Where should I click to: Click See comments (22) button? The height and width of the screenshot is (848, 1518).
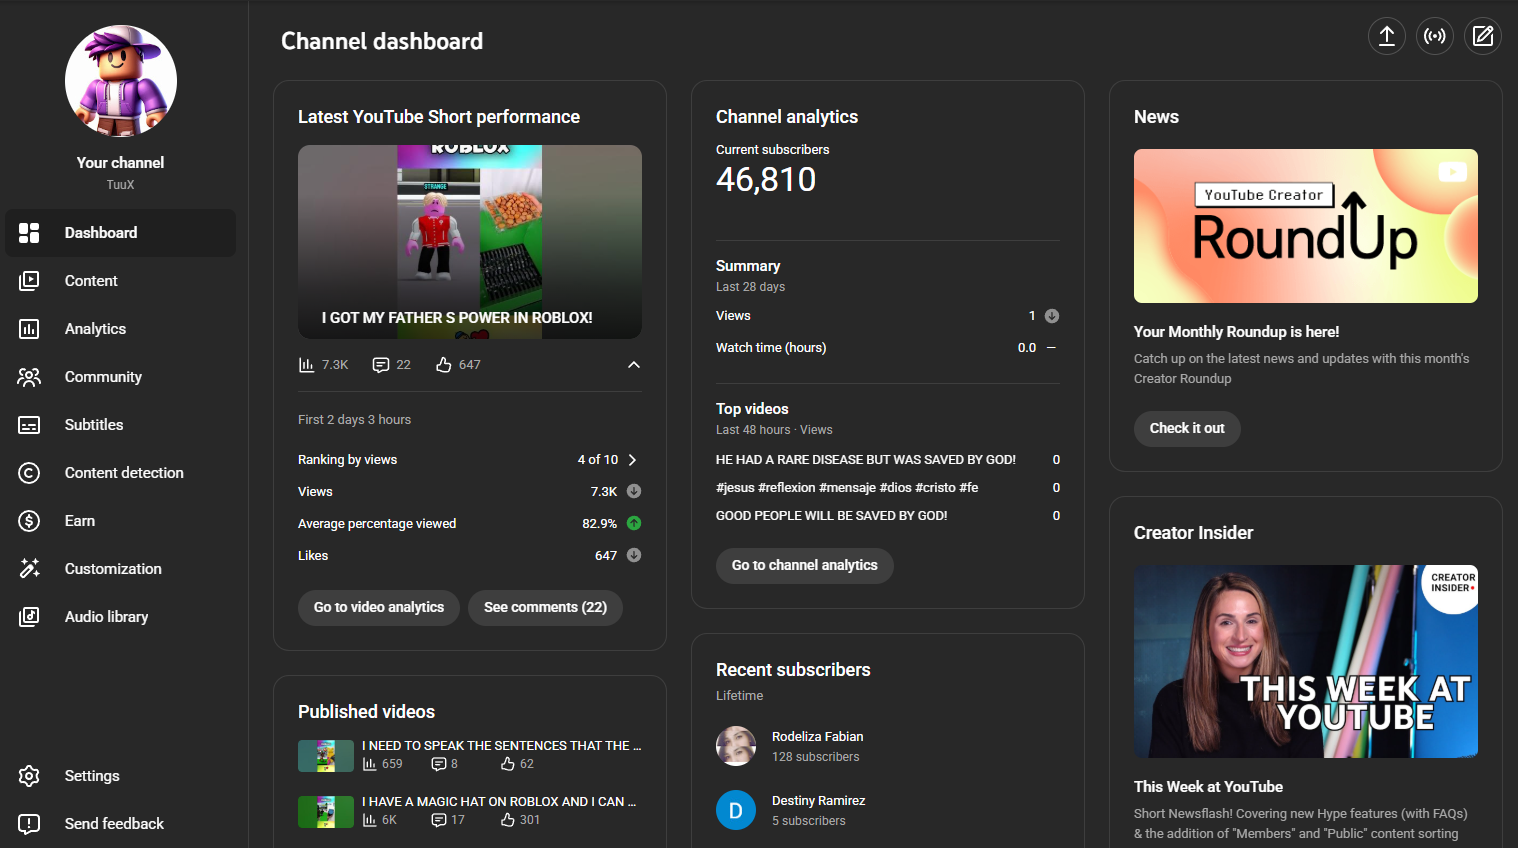[x=545, y=608]
